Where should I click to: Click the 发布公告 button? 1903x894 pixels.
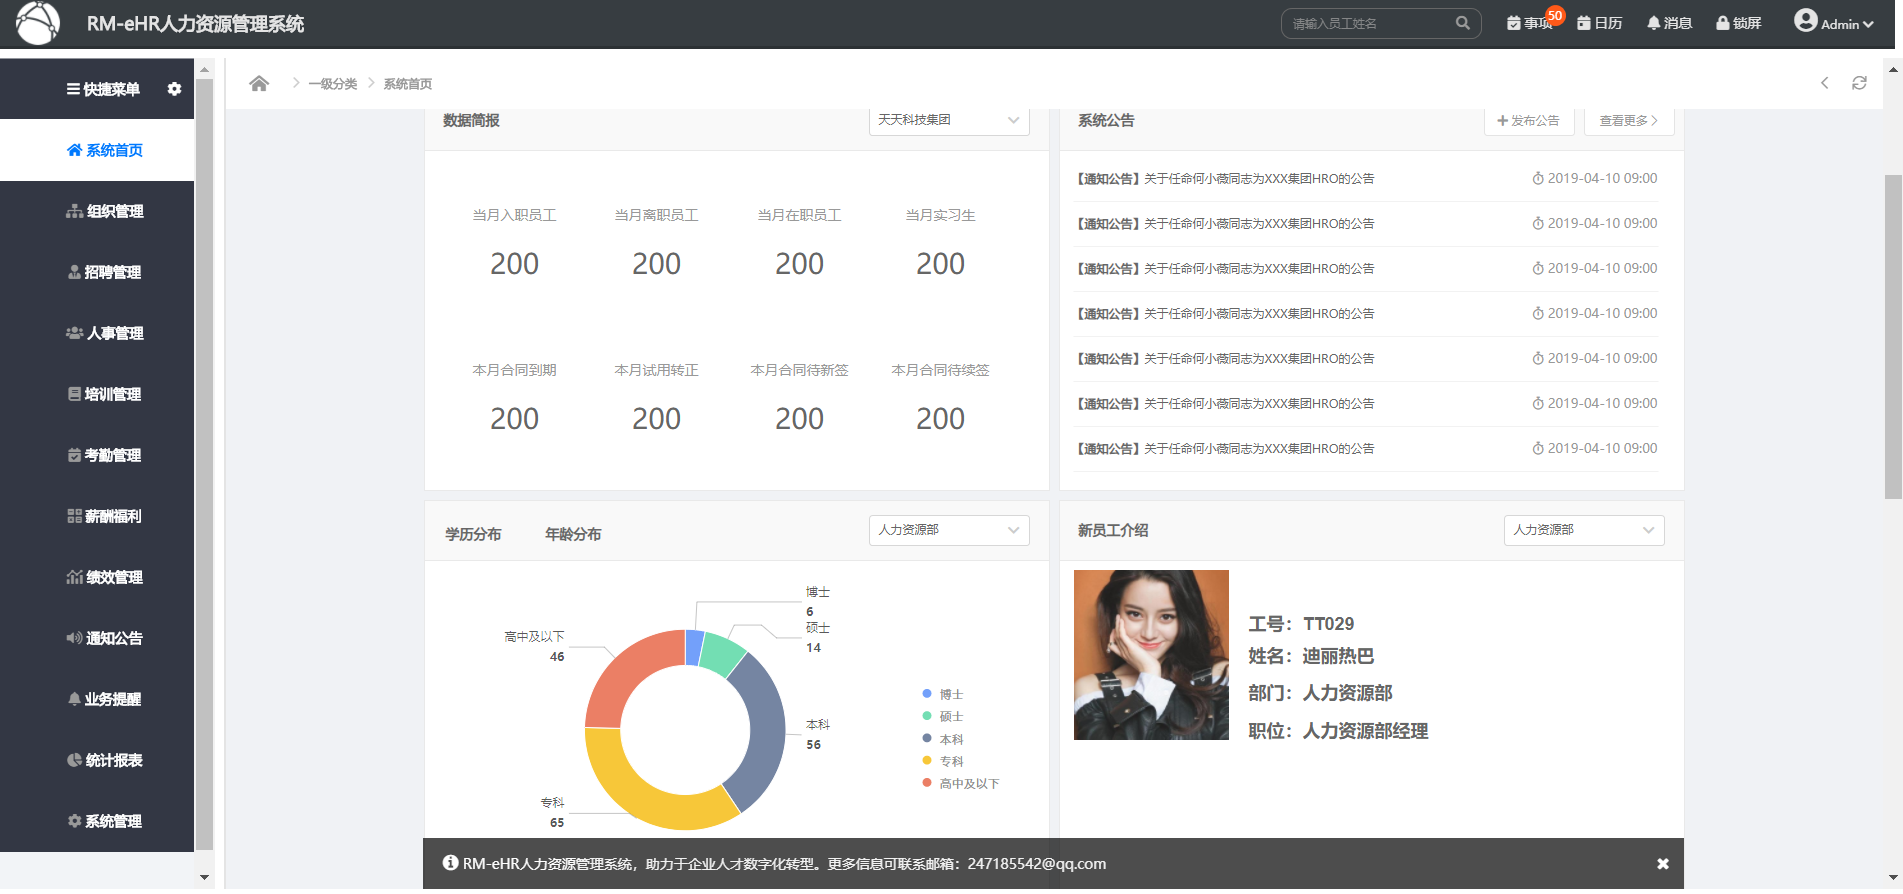[x=1529, y=120]
